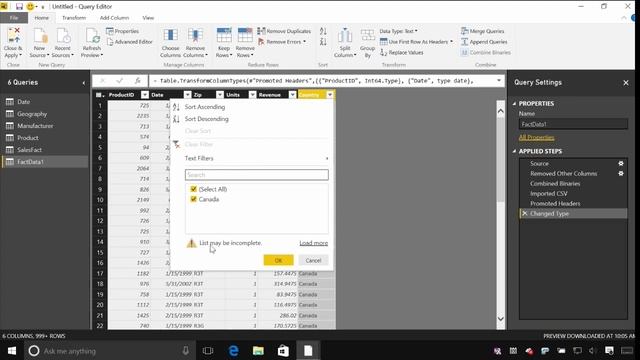Close the Query Settings pane
Viewport: 640px width, 360px height.
(x=626, y=83)
